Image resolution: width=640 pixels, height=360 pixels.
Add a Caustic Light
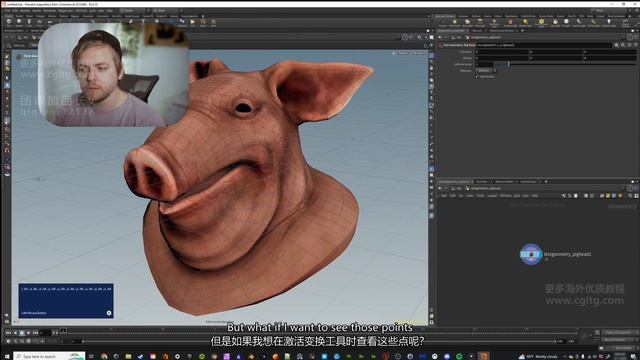579,23
